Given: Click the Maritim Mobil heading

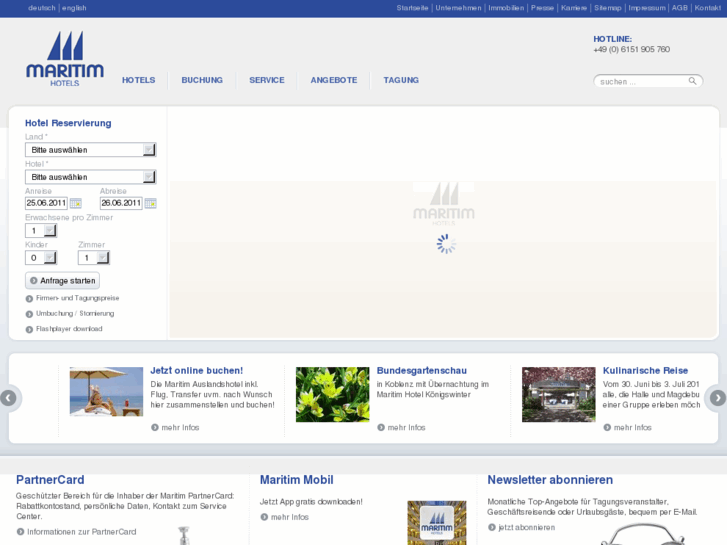Looking at the screenshot, I should [296, 480].
